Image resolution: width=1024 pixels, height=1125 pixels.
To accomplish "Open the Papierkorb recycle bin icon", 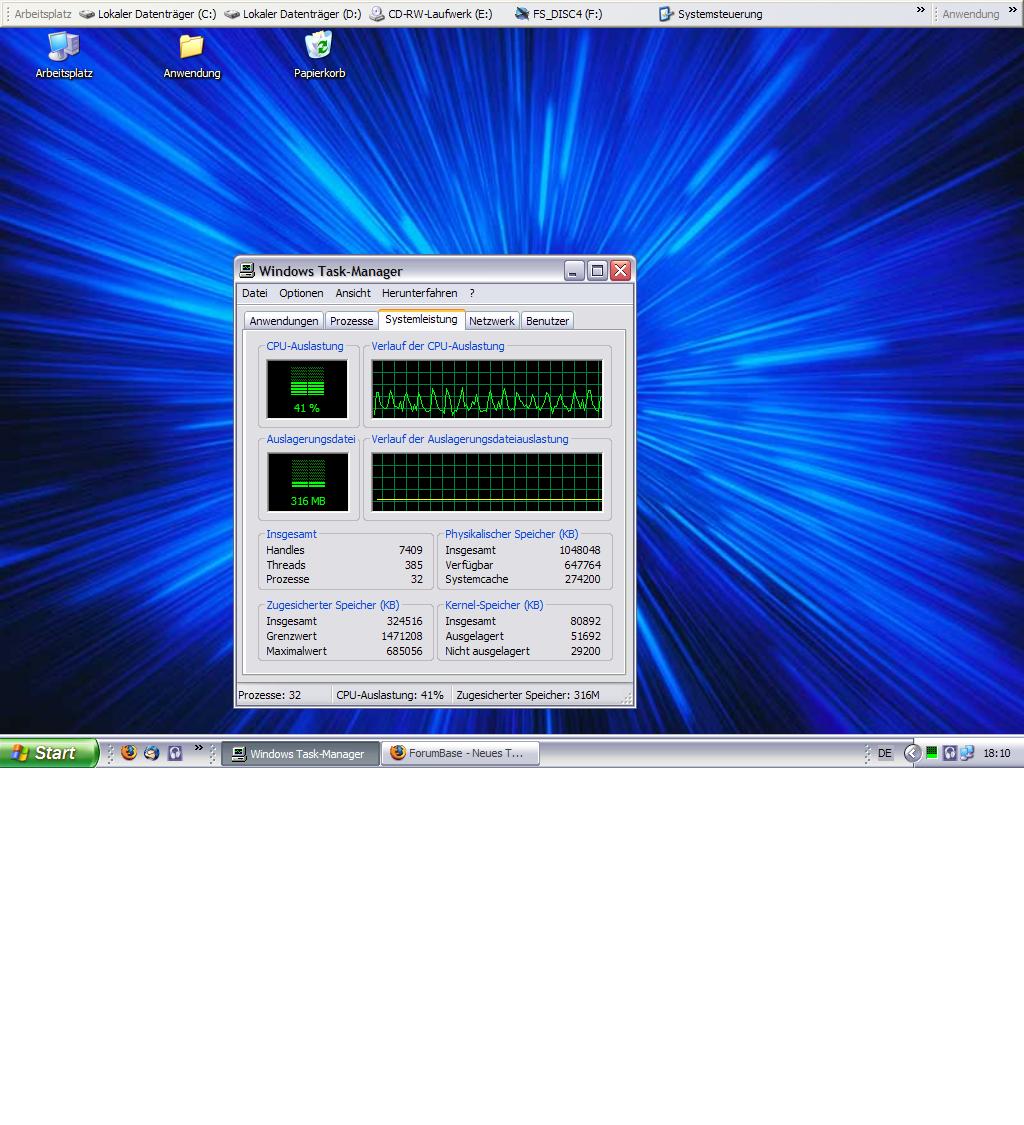I will pos(319,55).
